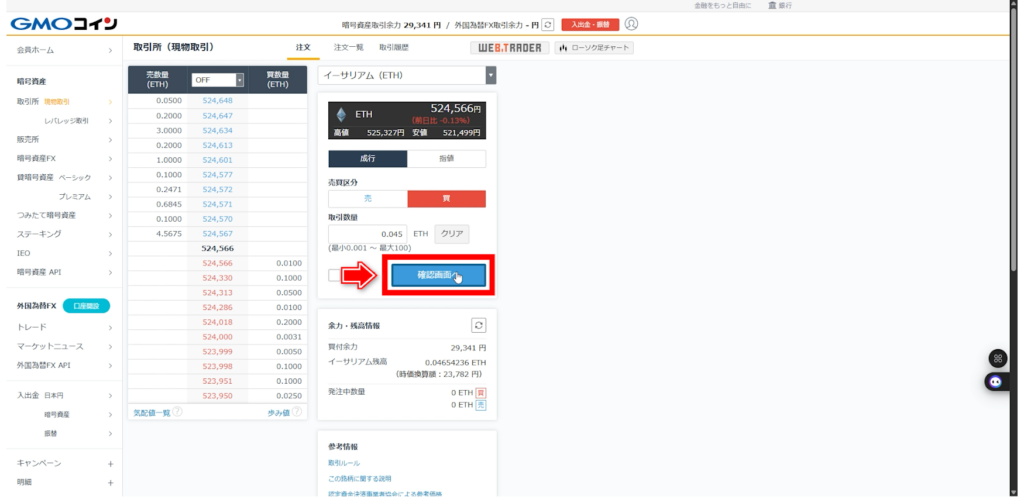Open the イーサリアム (ETH) currency dropdown
Screen dimensions: 1024x503
pos(407,75)
